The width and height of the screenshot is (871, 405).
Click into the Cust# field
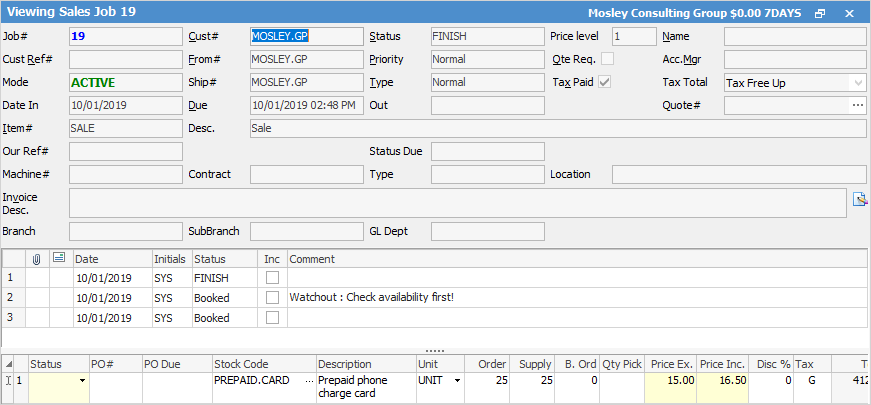coord(306,36)
